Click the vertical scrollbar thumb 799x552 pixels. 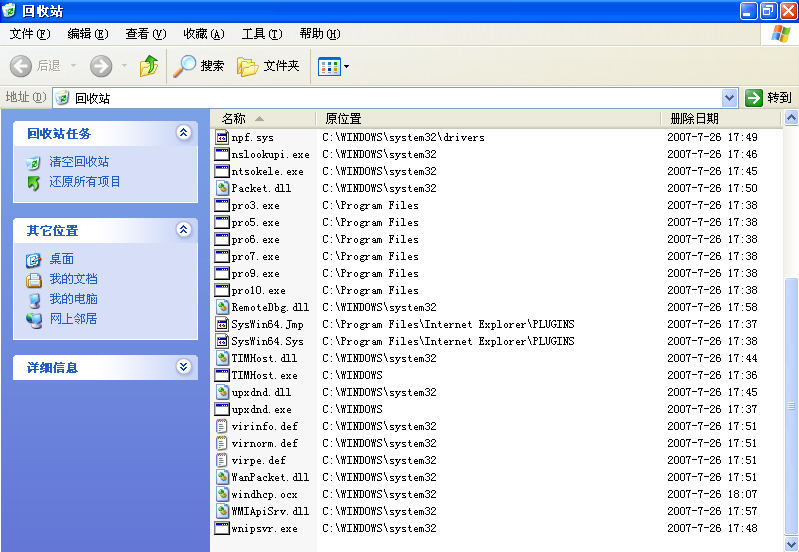[x=791, y=406]
